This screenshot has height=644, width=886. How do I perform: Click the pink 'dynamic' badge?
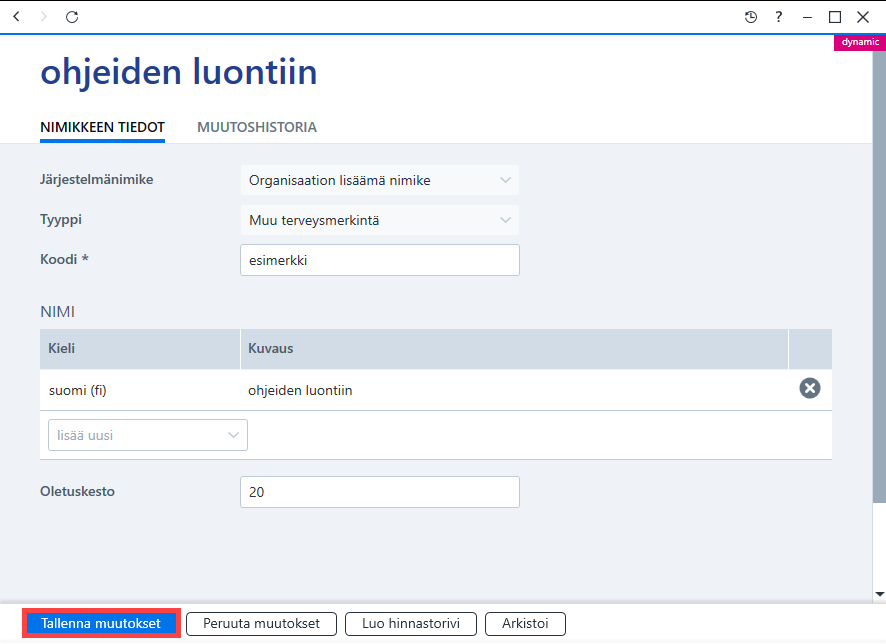coord(860,42)
